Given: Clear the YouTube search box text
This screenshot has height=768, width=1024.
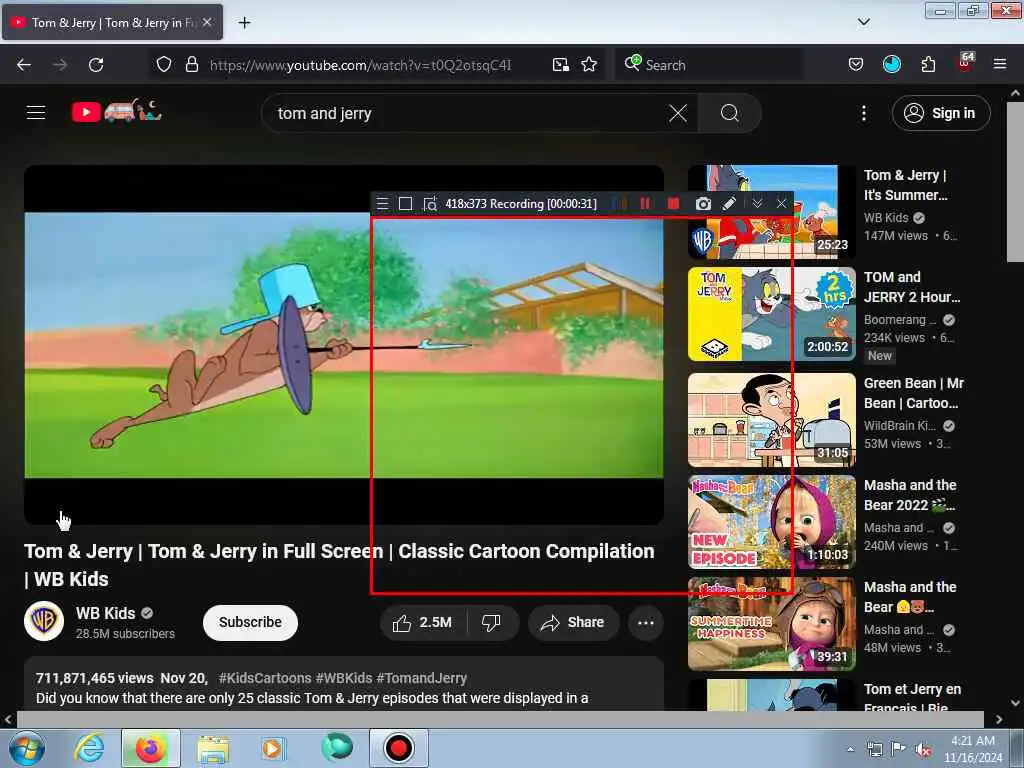Looking at the screenshot, I should tap(678, 114).
